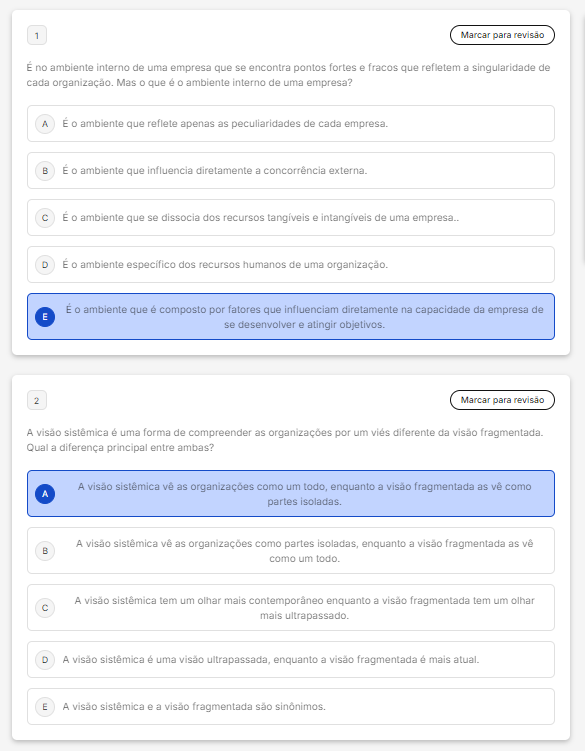Screen dimensions: 585x751
Task: Select answer about recursos tangíveis e intangíveis
Action: pyautogui.click(x=291, y=217)
